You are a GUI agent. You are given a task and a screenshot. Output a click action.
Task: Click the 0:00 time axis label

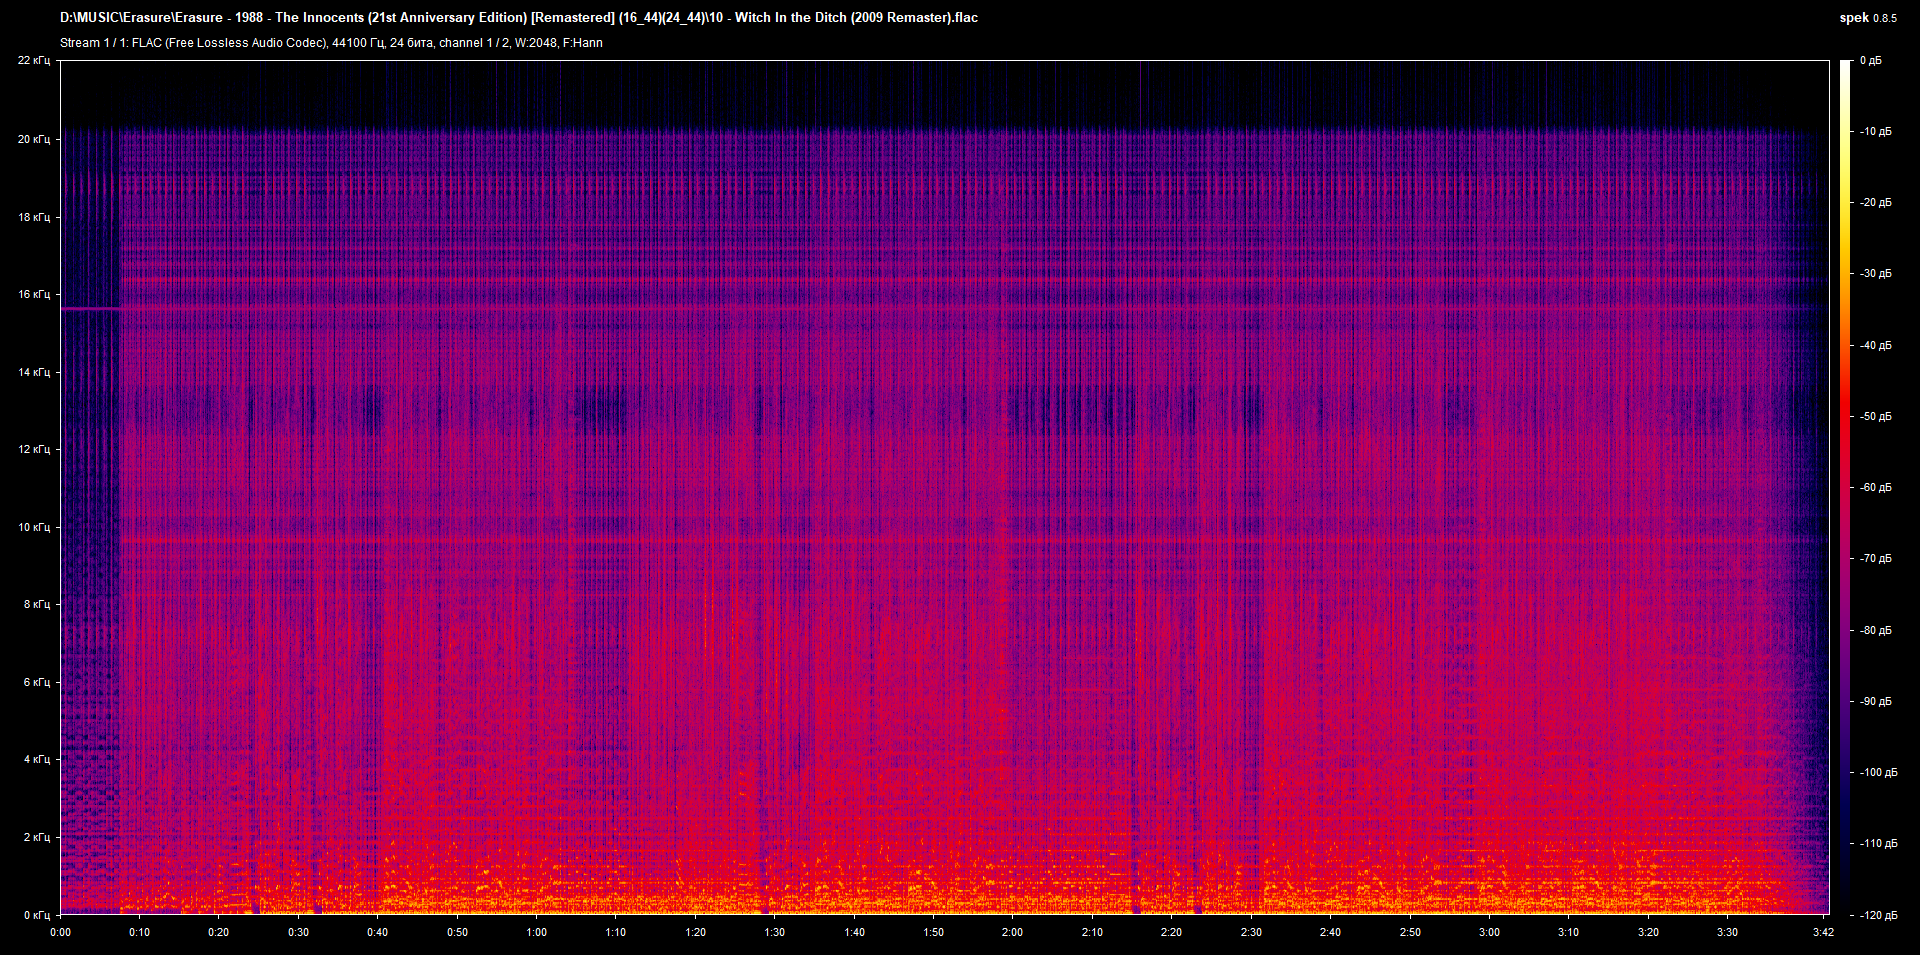coord(61,932)
